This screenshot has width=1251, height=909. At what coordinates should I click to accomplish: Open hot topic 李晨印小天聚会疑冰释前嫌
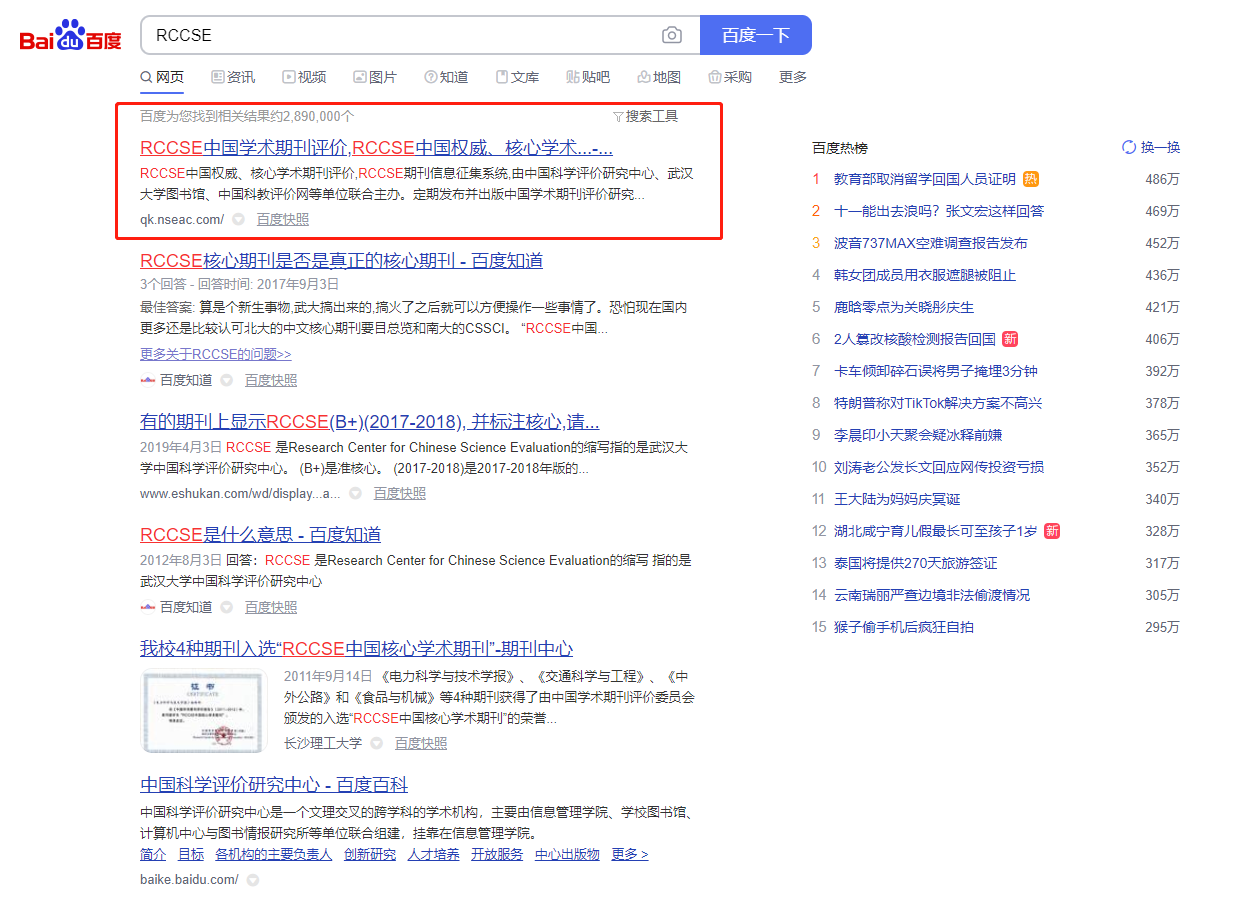[x=918, y=435]
